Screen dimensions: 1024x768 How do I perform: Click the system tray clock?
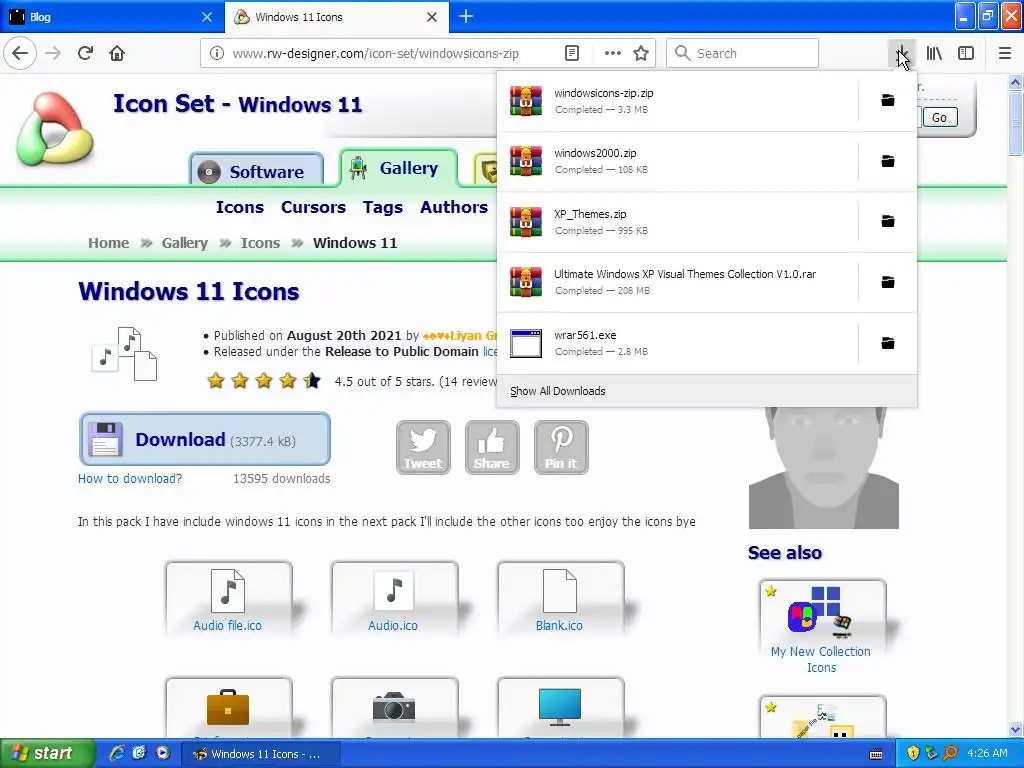tap(987, 753)
